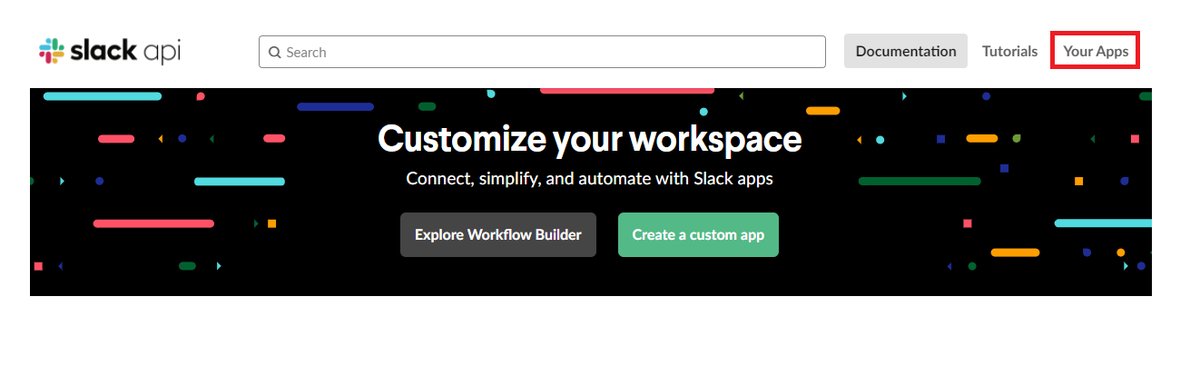The image size is (1200, 366).
Task: Click Create a custom app button
Action: tap(698, 235)
